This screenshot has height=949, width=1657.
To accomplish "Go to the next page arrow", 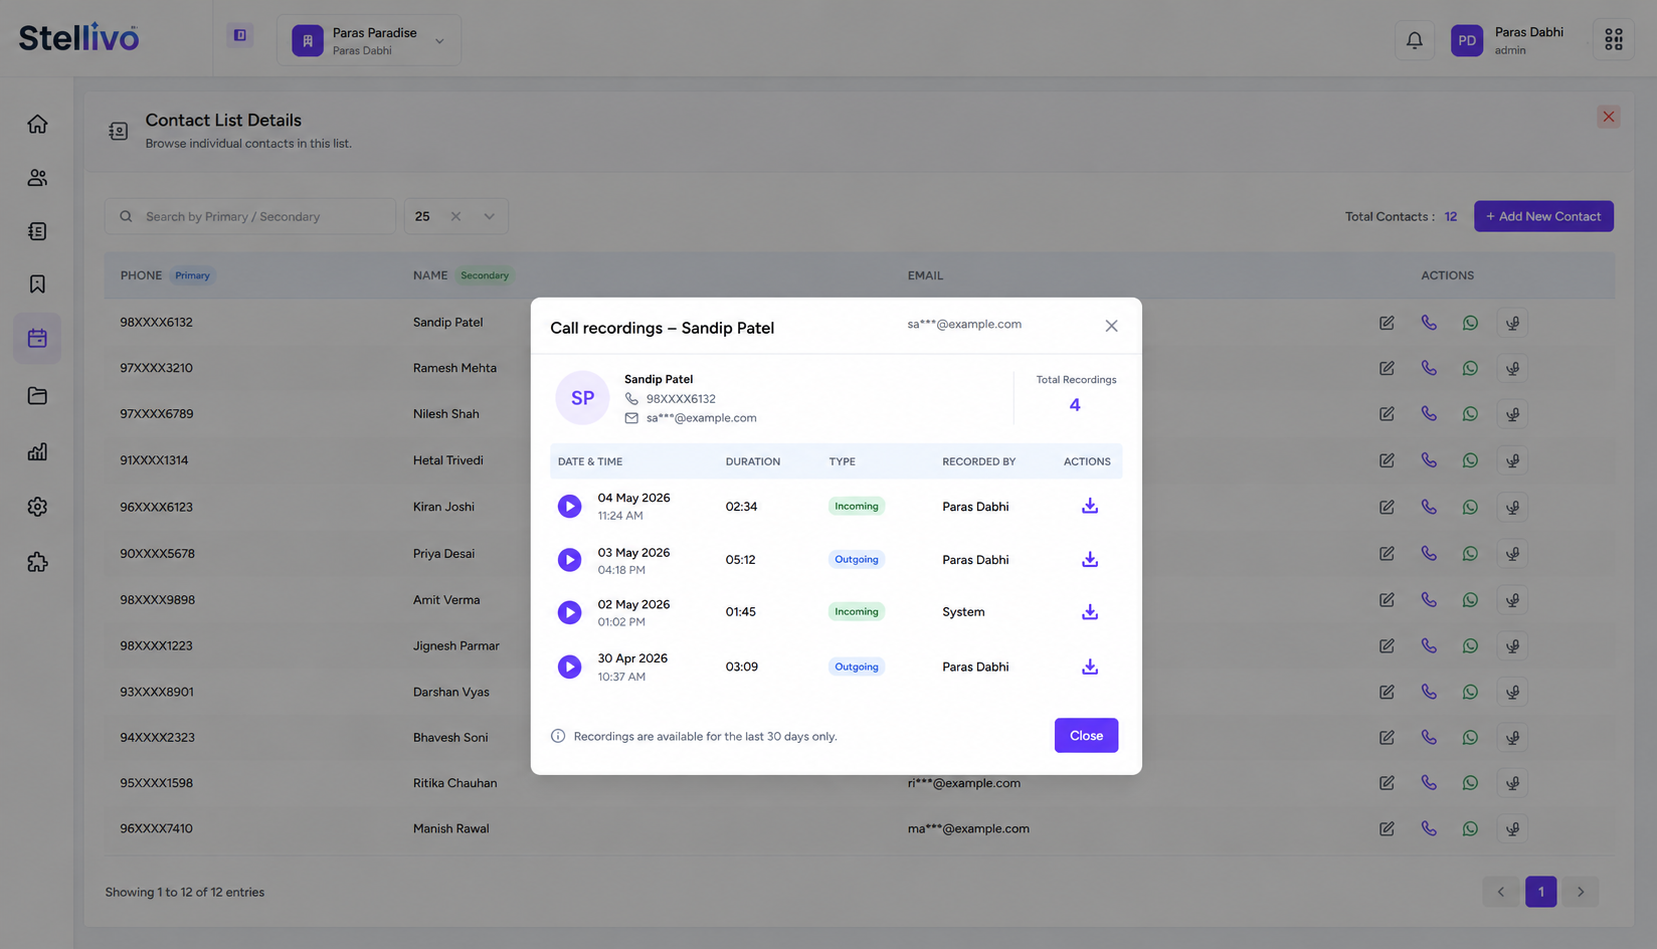I will [x=1580, y=892].
